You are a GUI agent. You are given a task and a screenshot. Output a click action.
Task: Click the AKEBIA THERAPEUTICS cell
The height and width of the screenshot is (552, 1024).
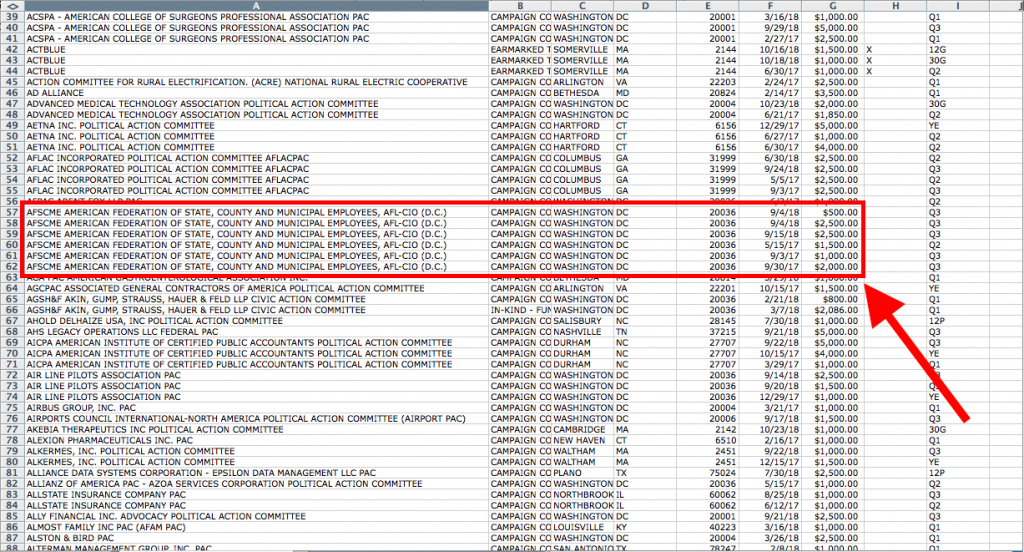(257, 429)
